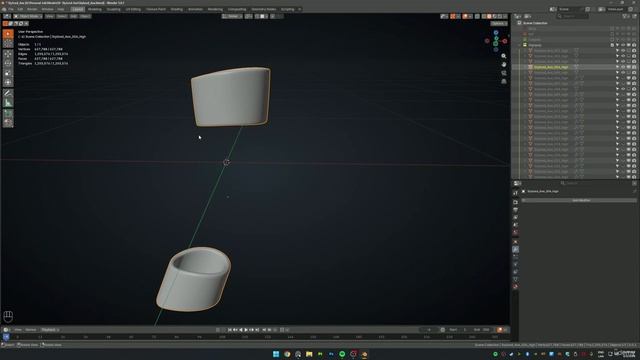Switch to the Sculpting workspace tab
Screen dimensions: 640x360
(113, 9)
